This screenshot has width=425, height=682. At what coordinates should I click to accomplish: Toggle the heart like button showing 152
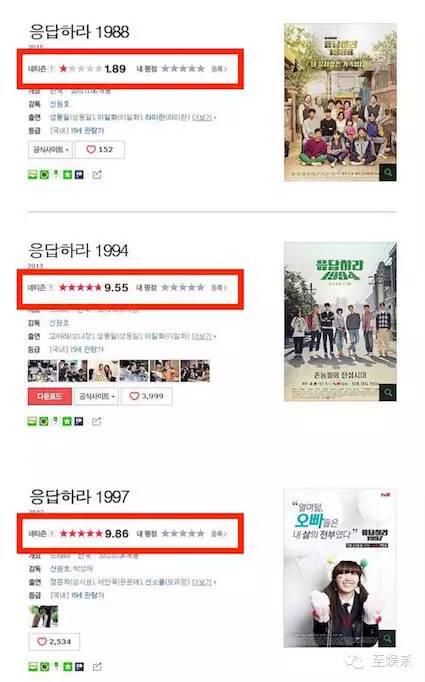tap(100, 150)
